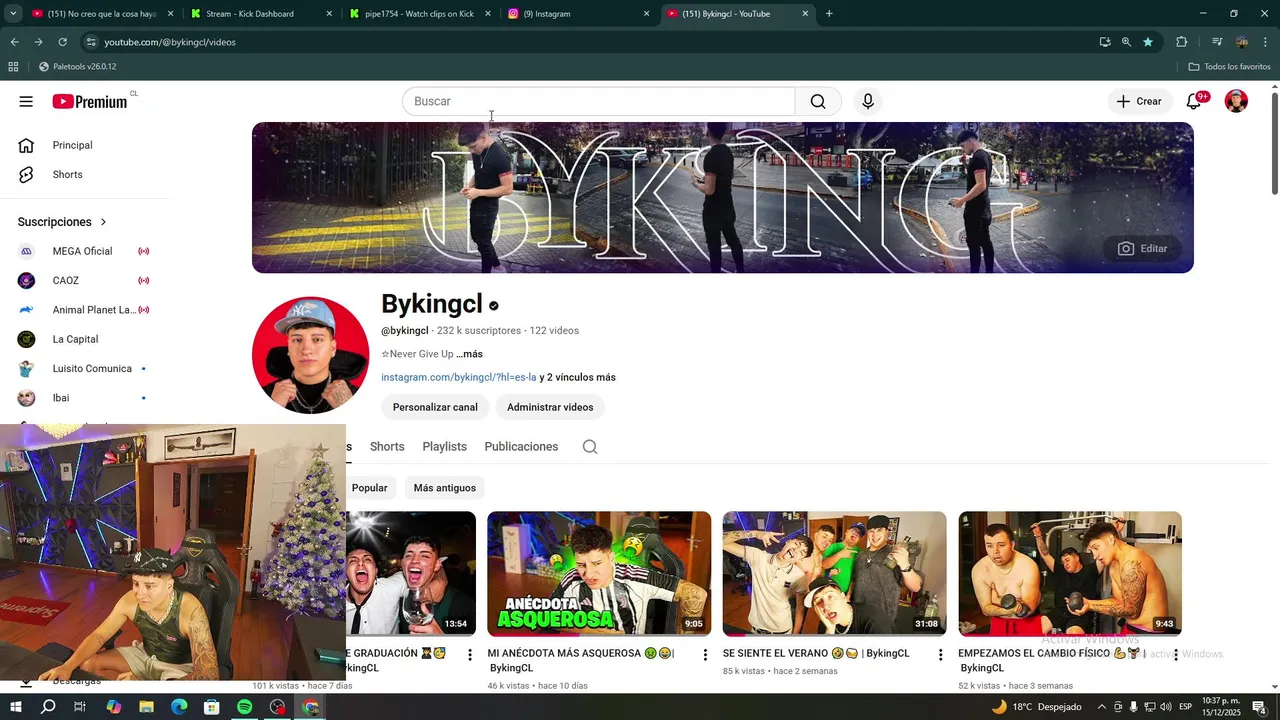Search within the channel using magnifier
Viewport: 1280px width, 720px height.
pyautogui.click(x=590, y=447)
